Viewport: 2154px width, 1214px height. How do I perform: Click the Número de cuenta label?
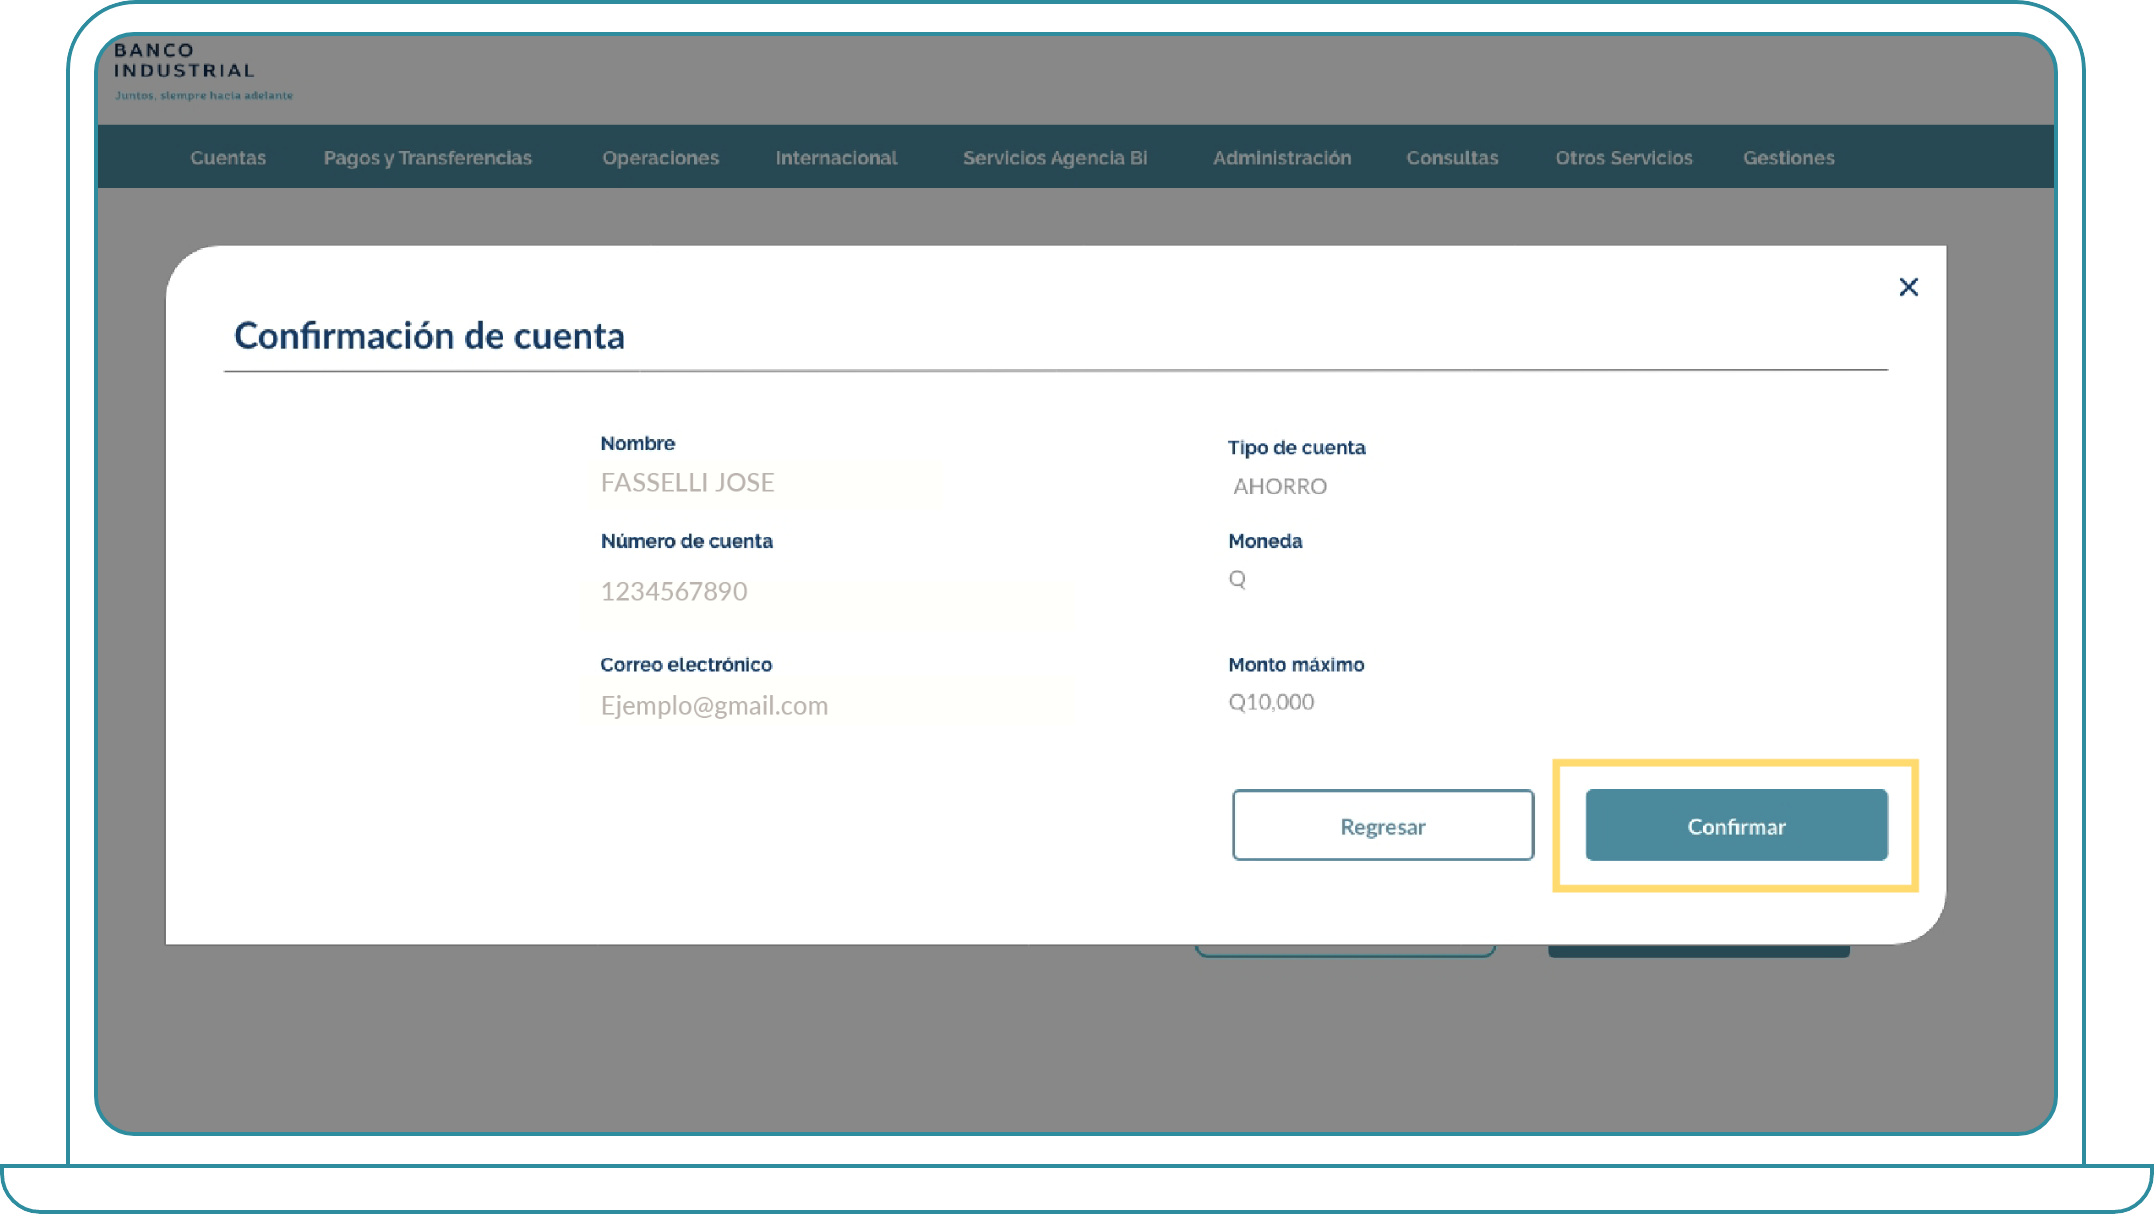click(686, 541)
